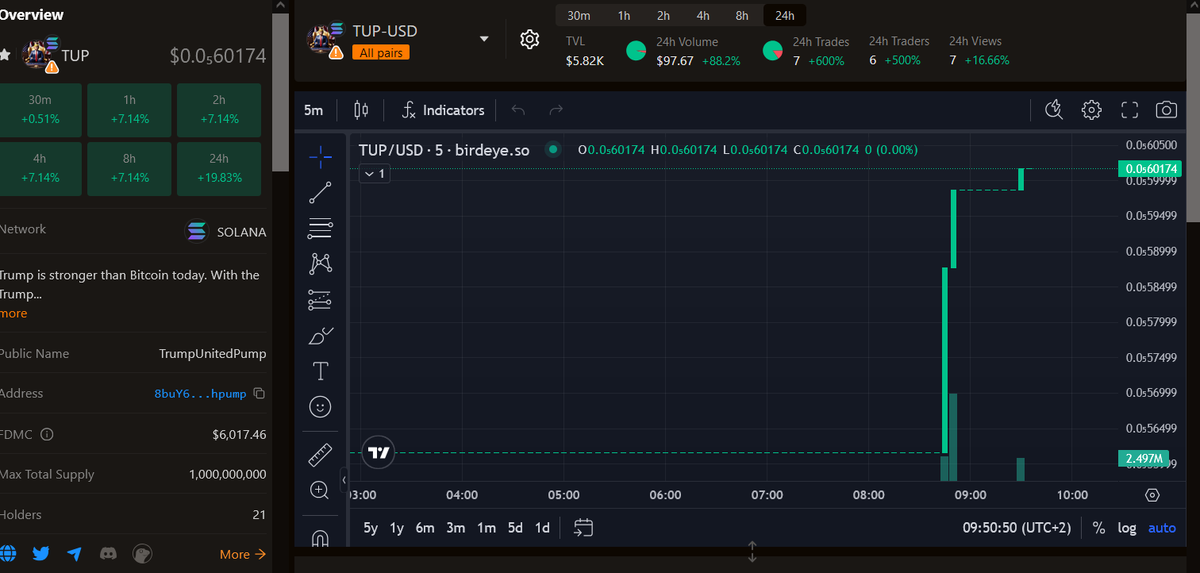Collapse the indicator legend chevron
1200x573 pixels.
[x=375, y=173]
